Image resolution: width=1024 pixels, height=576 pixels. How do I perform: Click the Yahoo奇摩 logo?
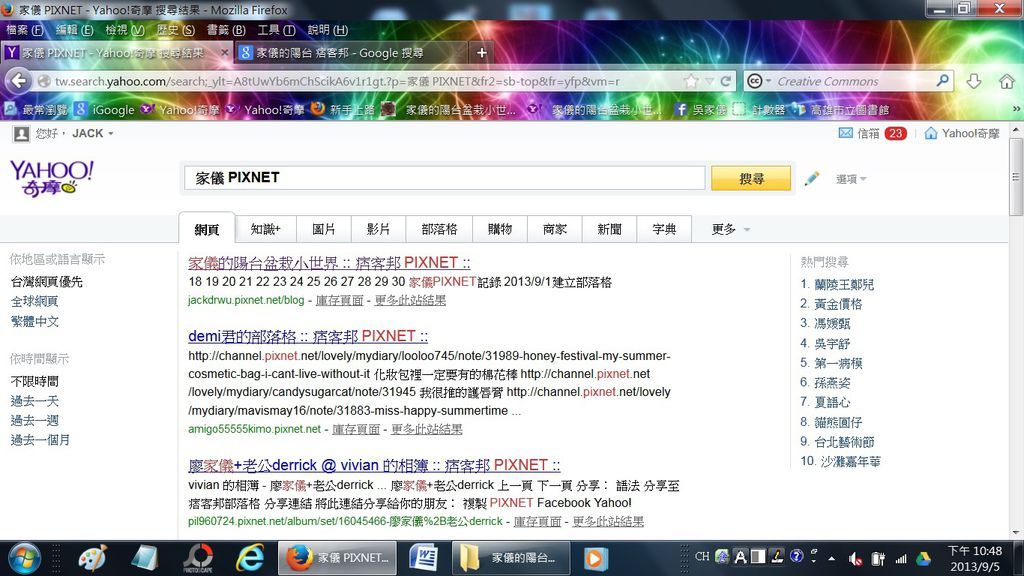(52, 178)
